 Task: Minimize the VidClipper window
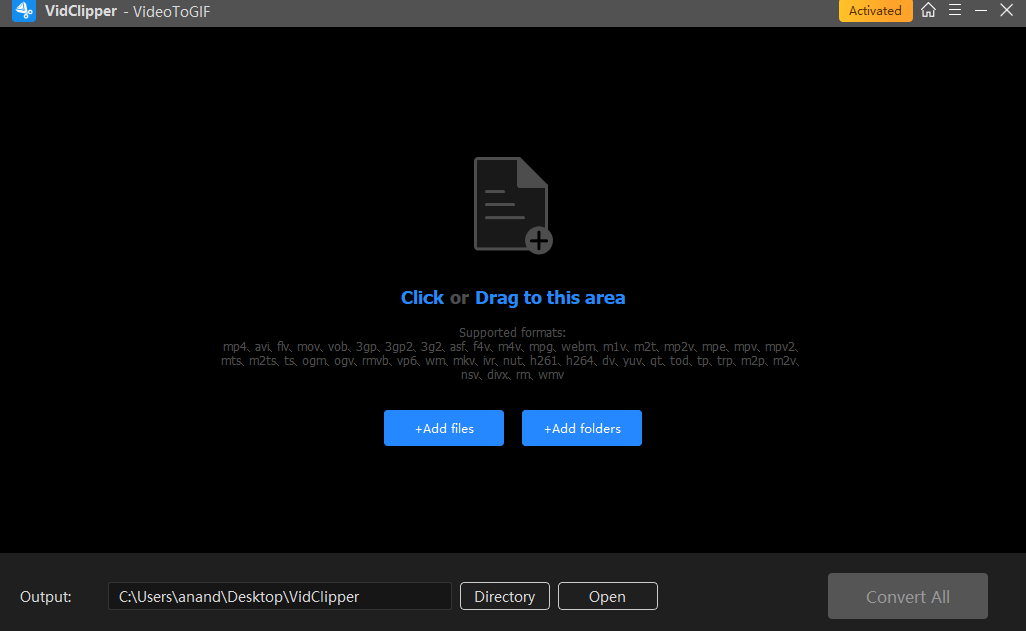pyautogui.click(x=981, y=11)
